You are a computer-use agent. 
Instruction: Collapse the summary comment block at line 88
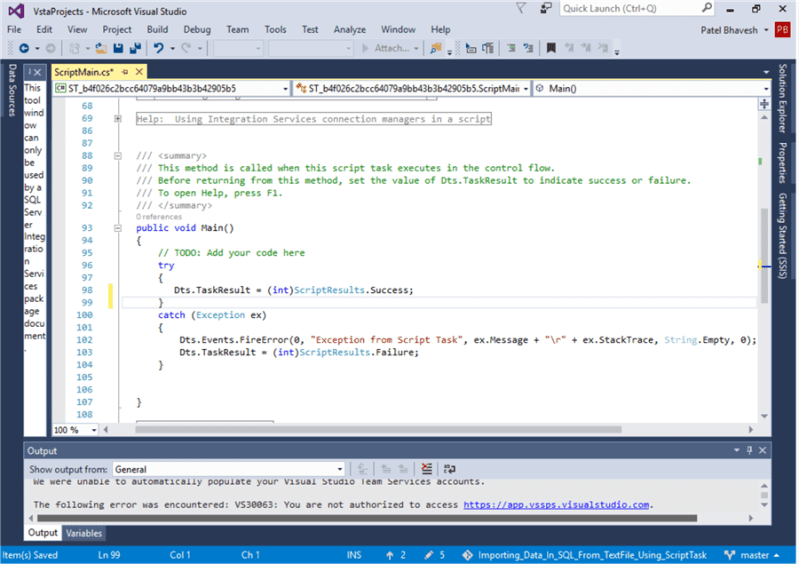point(118,156)
